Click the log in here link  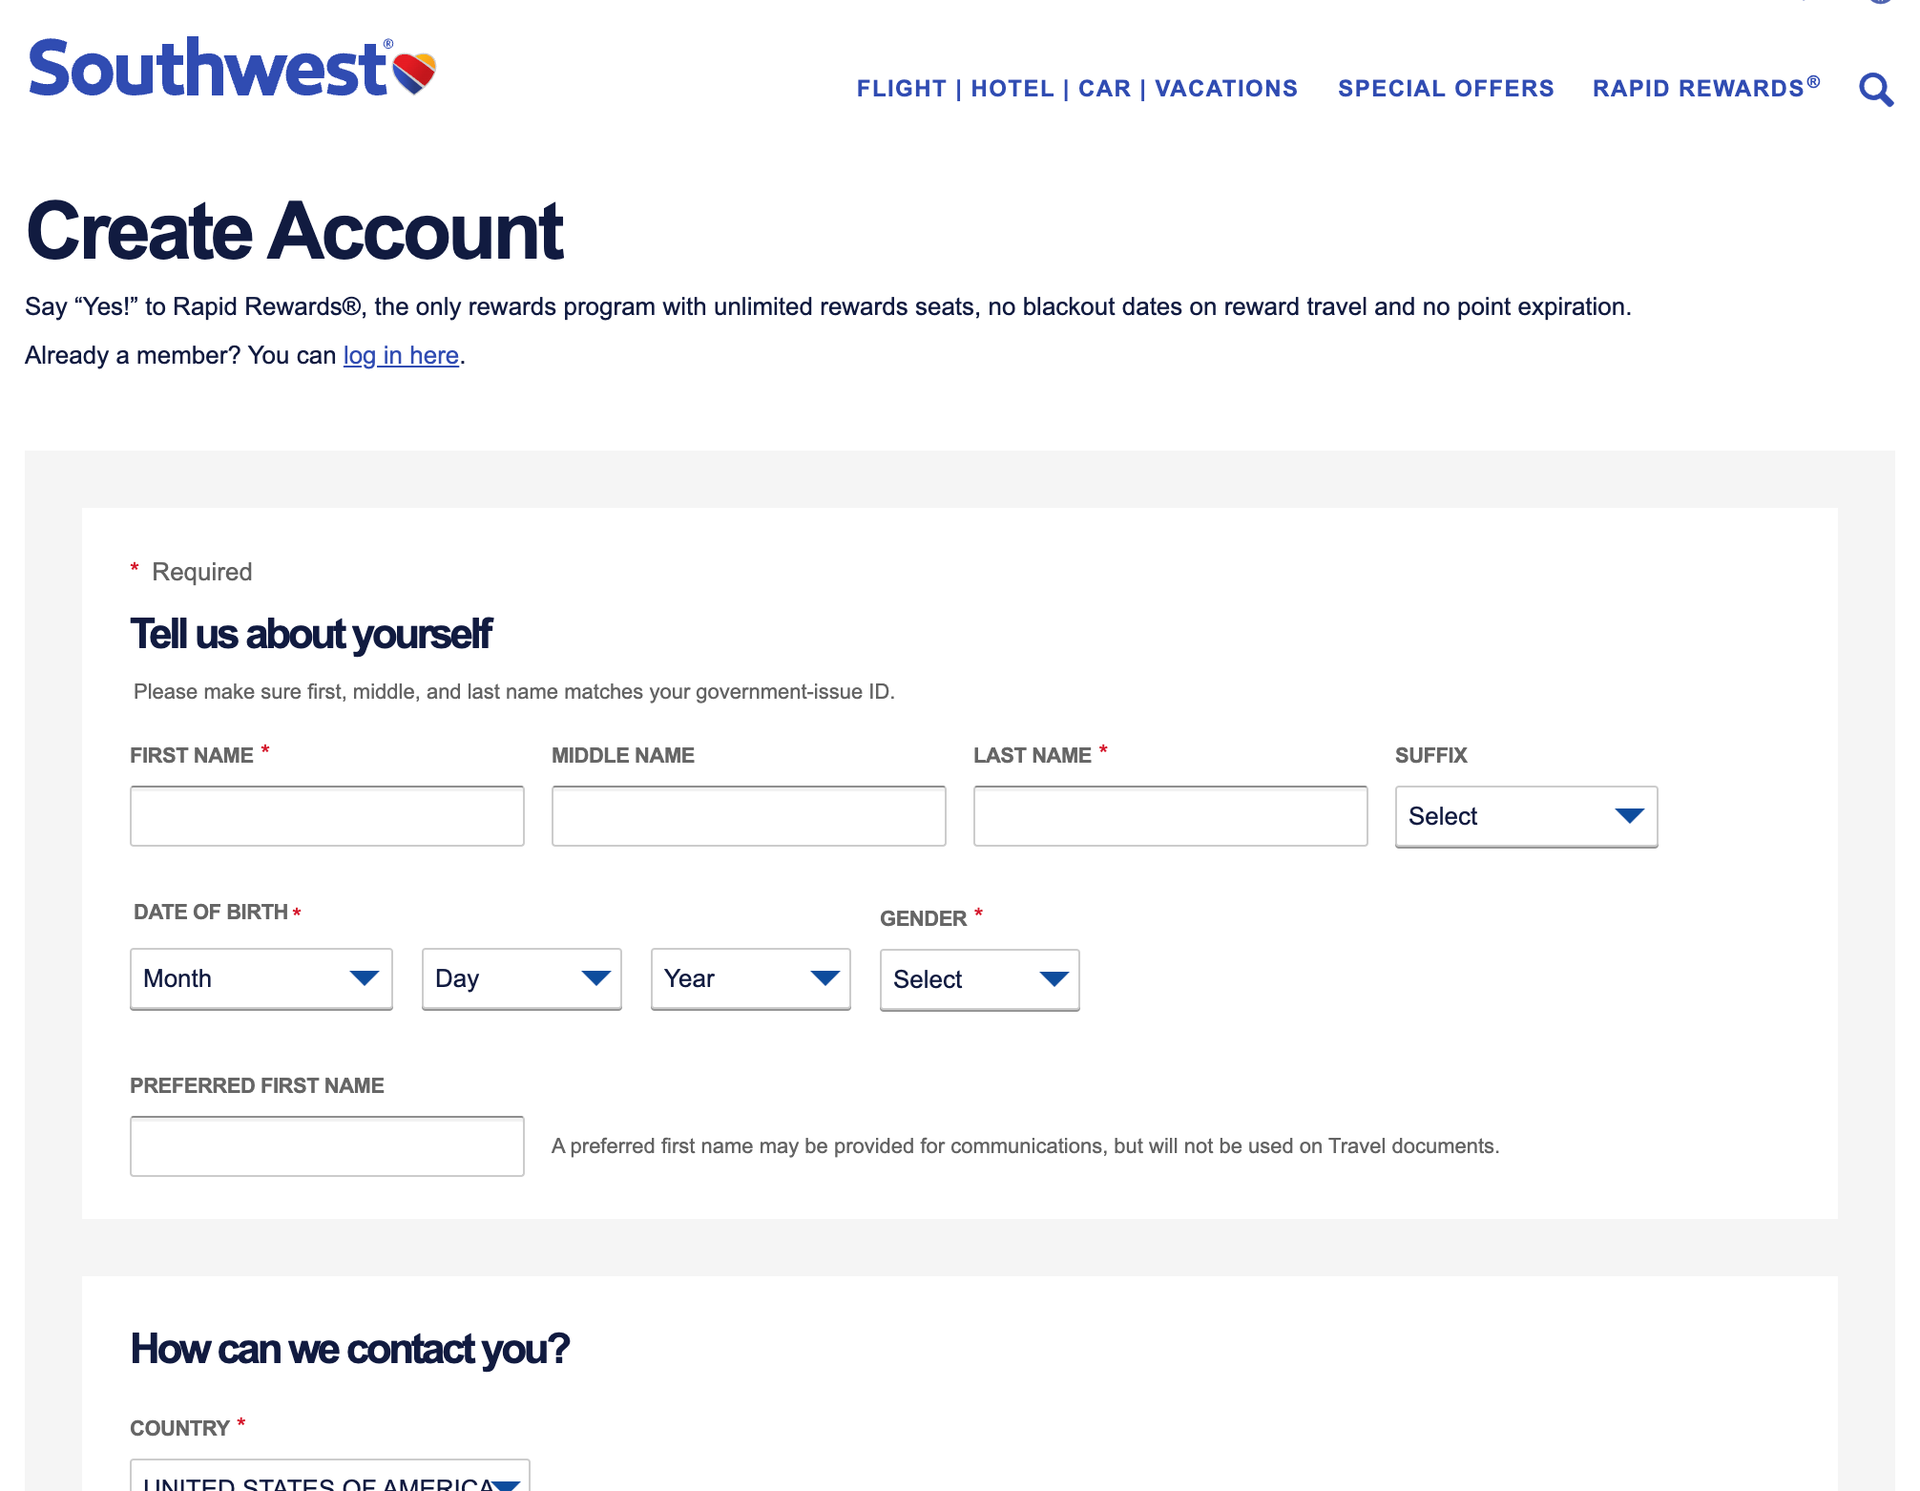[400, 355]
